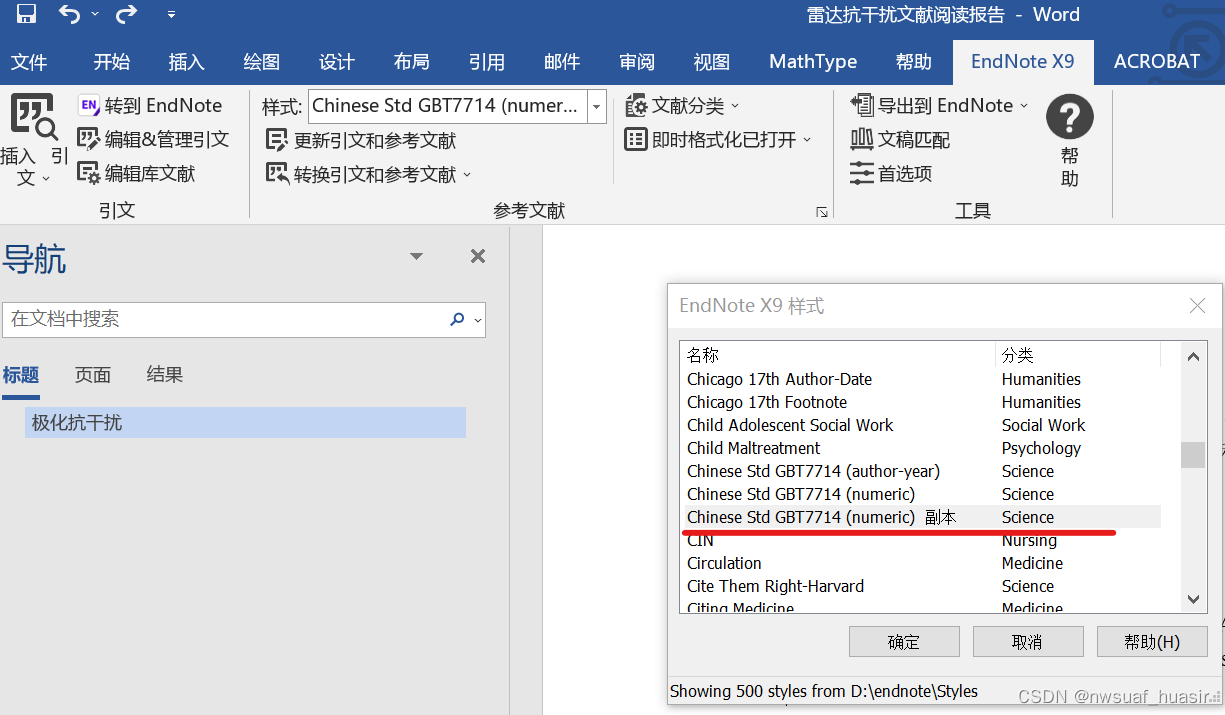The width and height of the screenshot is (1225, 715).
Task: Open 导出到 EndNote dropdown
Action: click(x=939, y=105)
